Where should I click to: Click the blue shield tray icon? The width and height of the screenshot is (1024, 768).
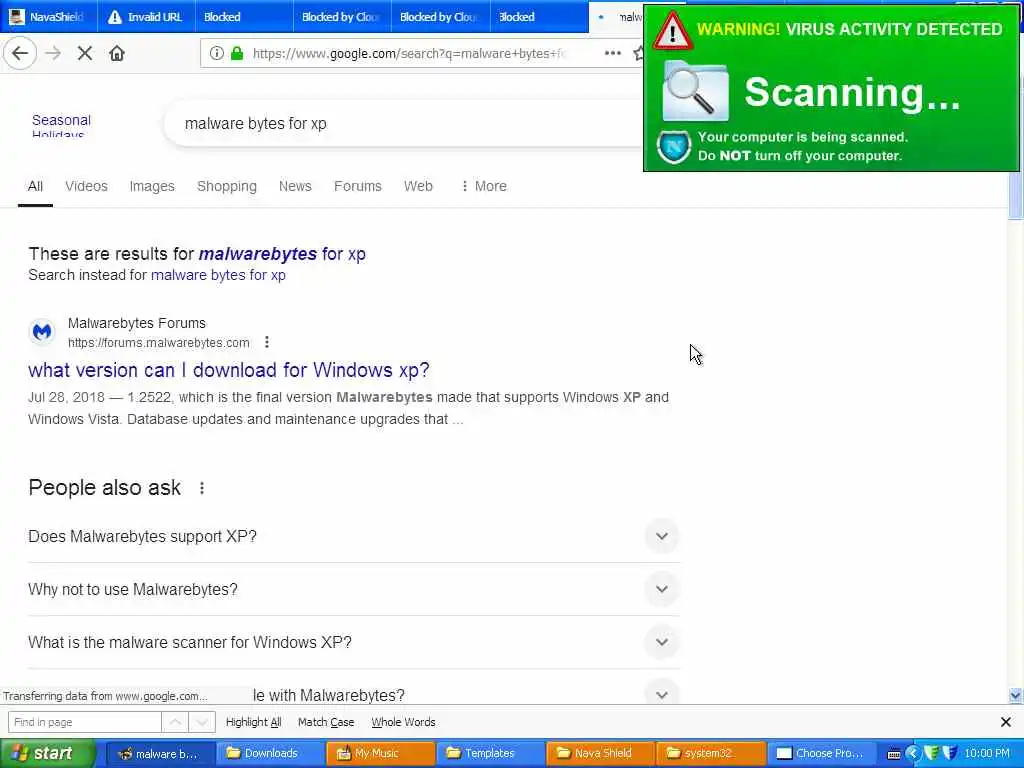[950, 753]
